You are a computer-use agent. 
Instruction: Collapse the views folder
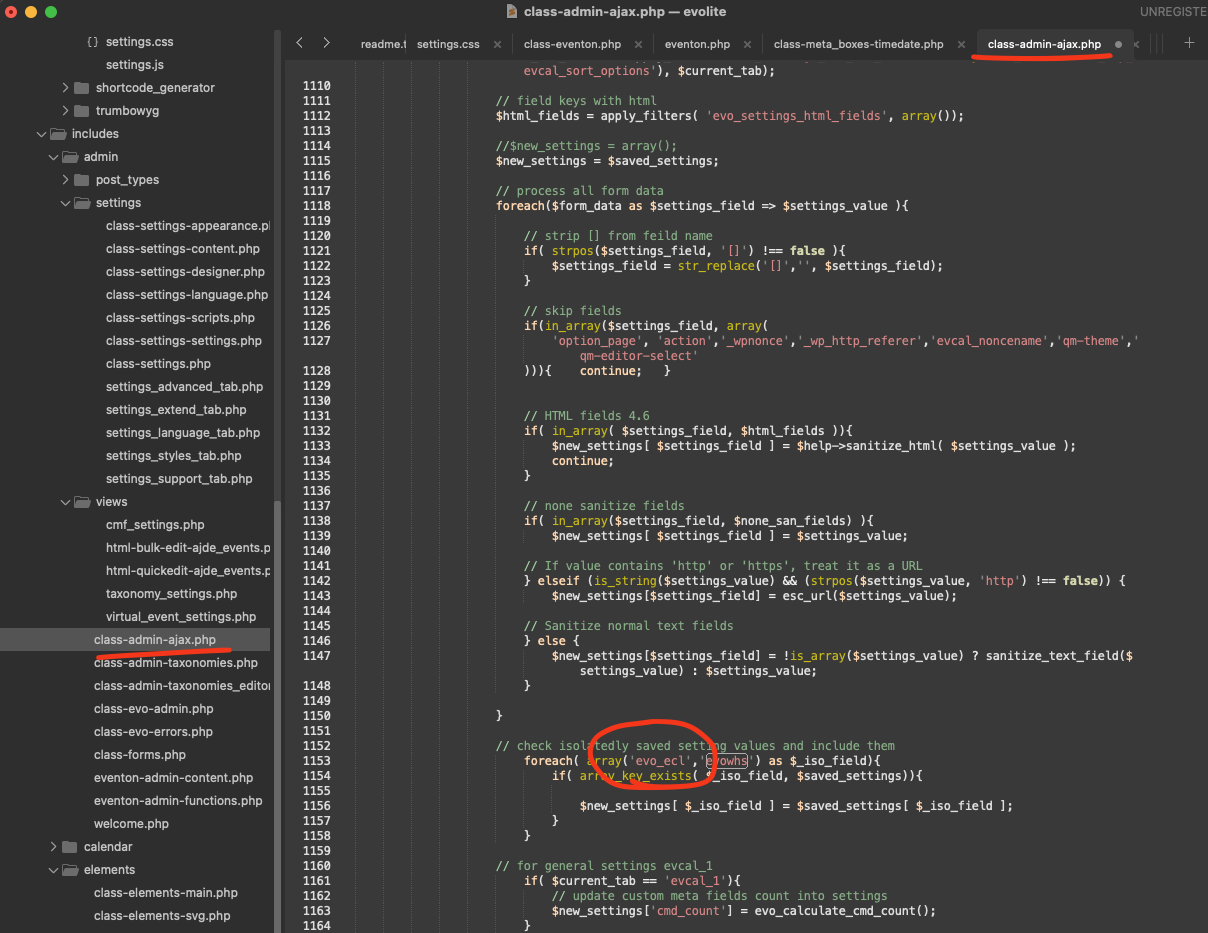pyautogui.click(x=66, y=502)
